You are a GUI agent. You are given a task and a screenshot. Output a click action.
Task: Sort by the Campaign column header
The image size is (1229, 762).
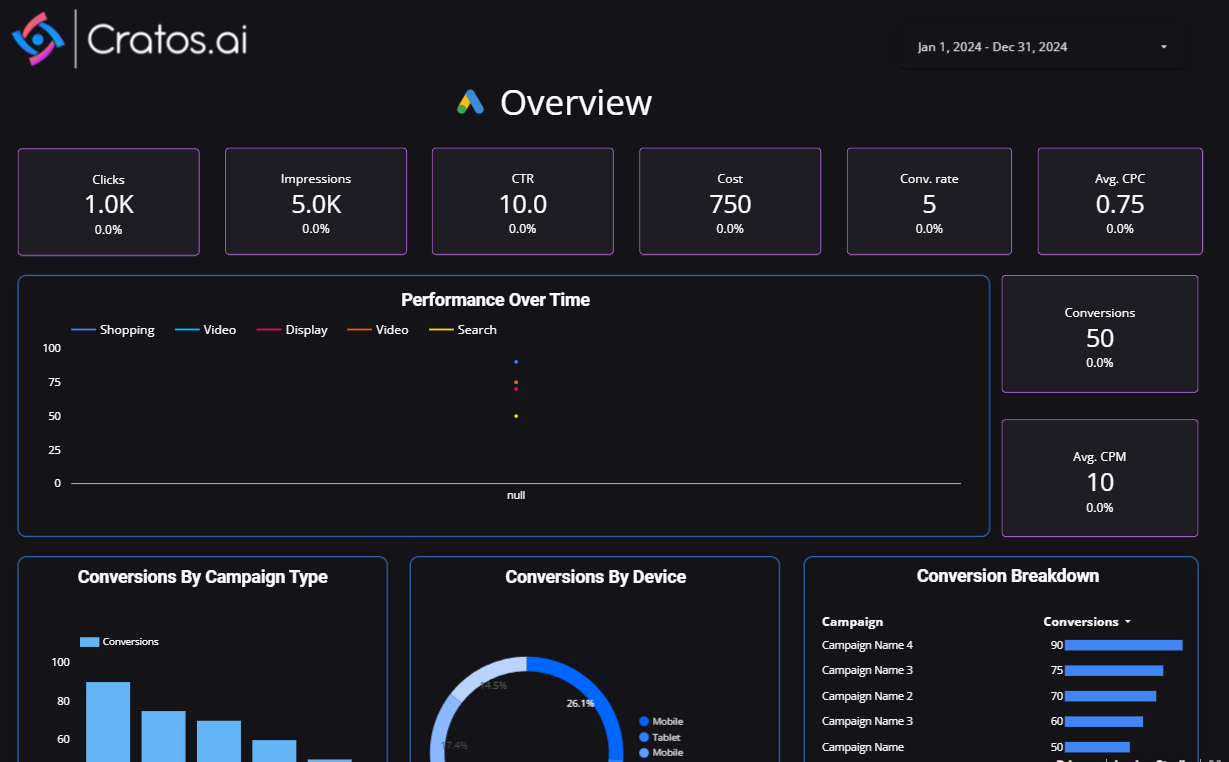tap(852, 622)
